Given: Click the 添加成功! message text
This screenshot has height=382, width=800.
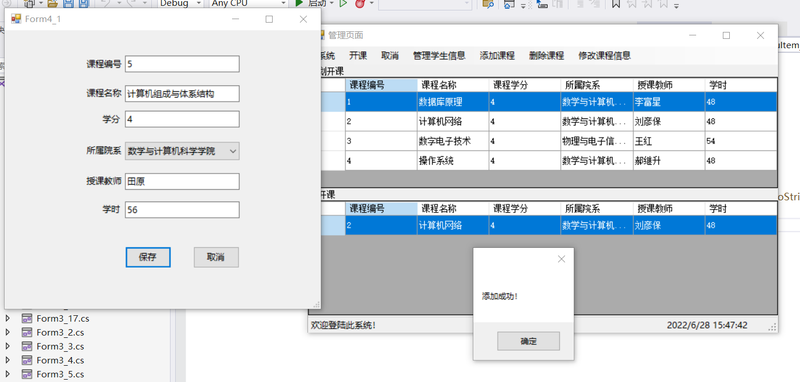Looking at the screenshot, I should click(500, 296).
